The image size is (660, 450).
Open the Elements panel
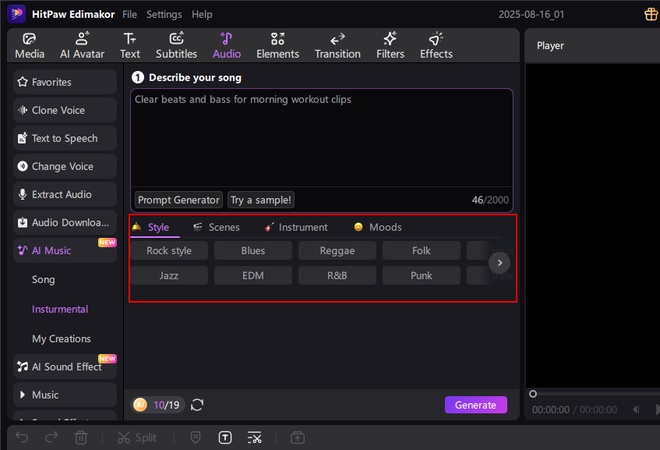point(277,45)
